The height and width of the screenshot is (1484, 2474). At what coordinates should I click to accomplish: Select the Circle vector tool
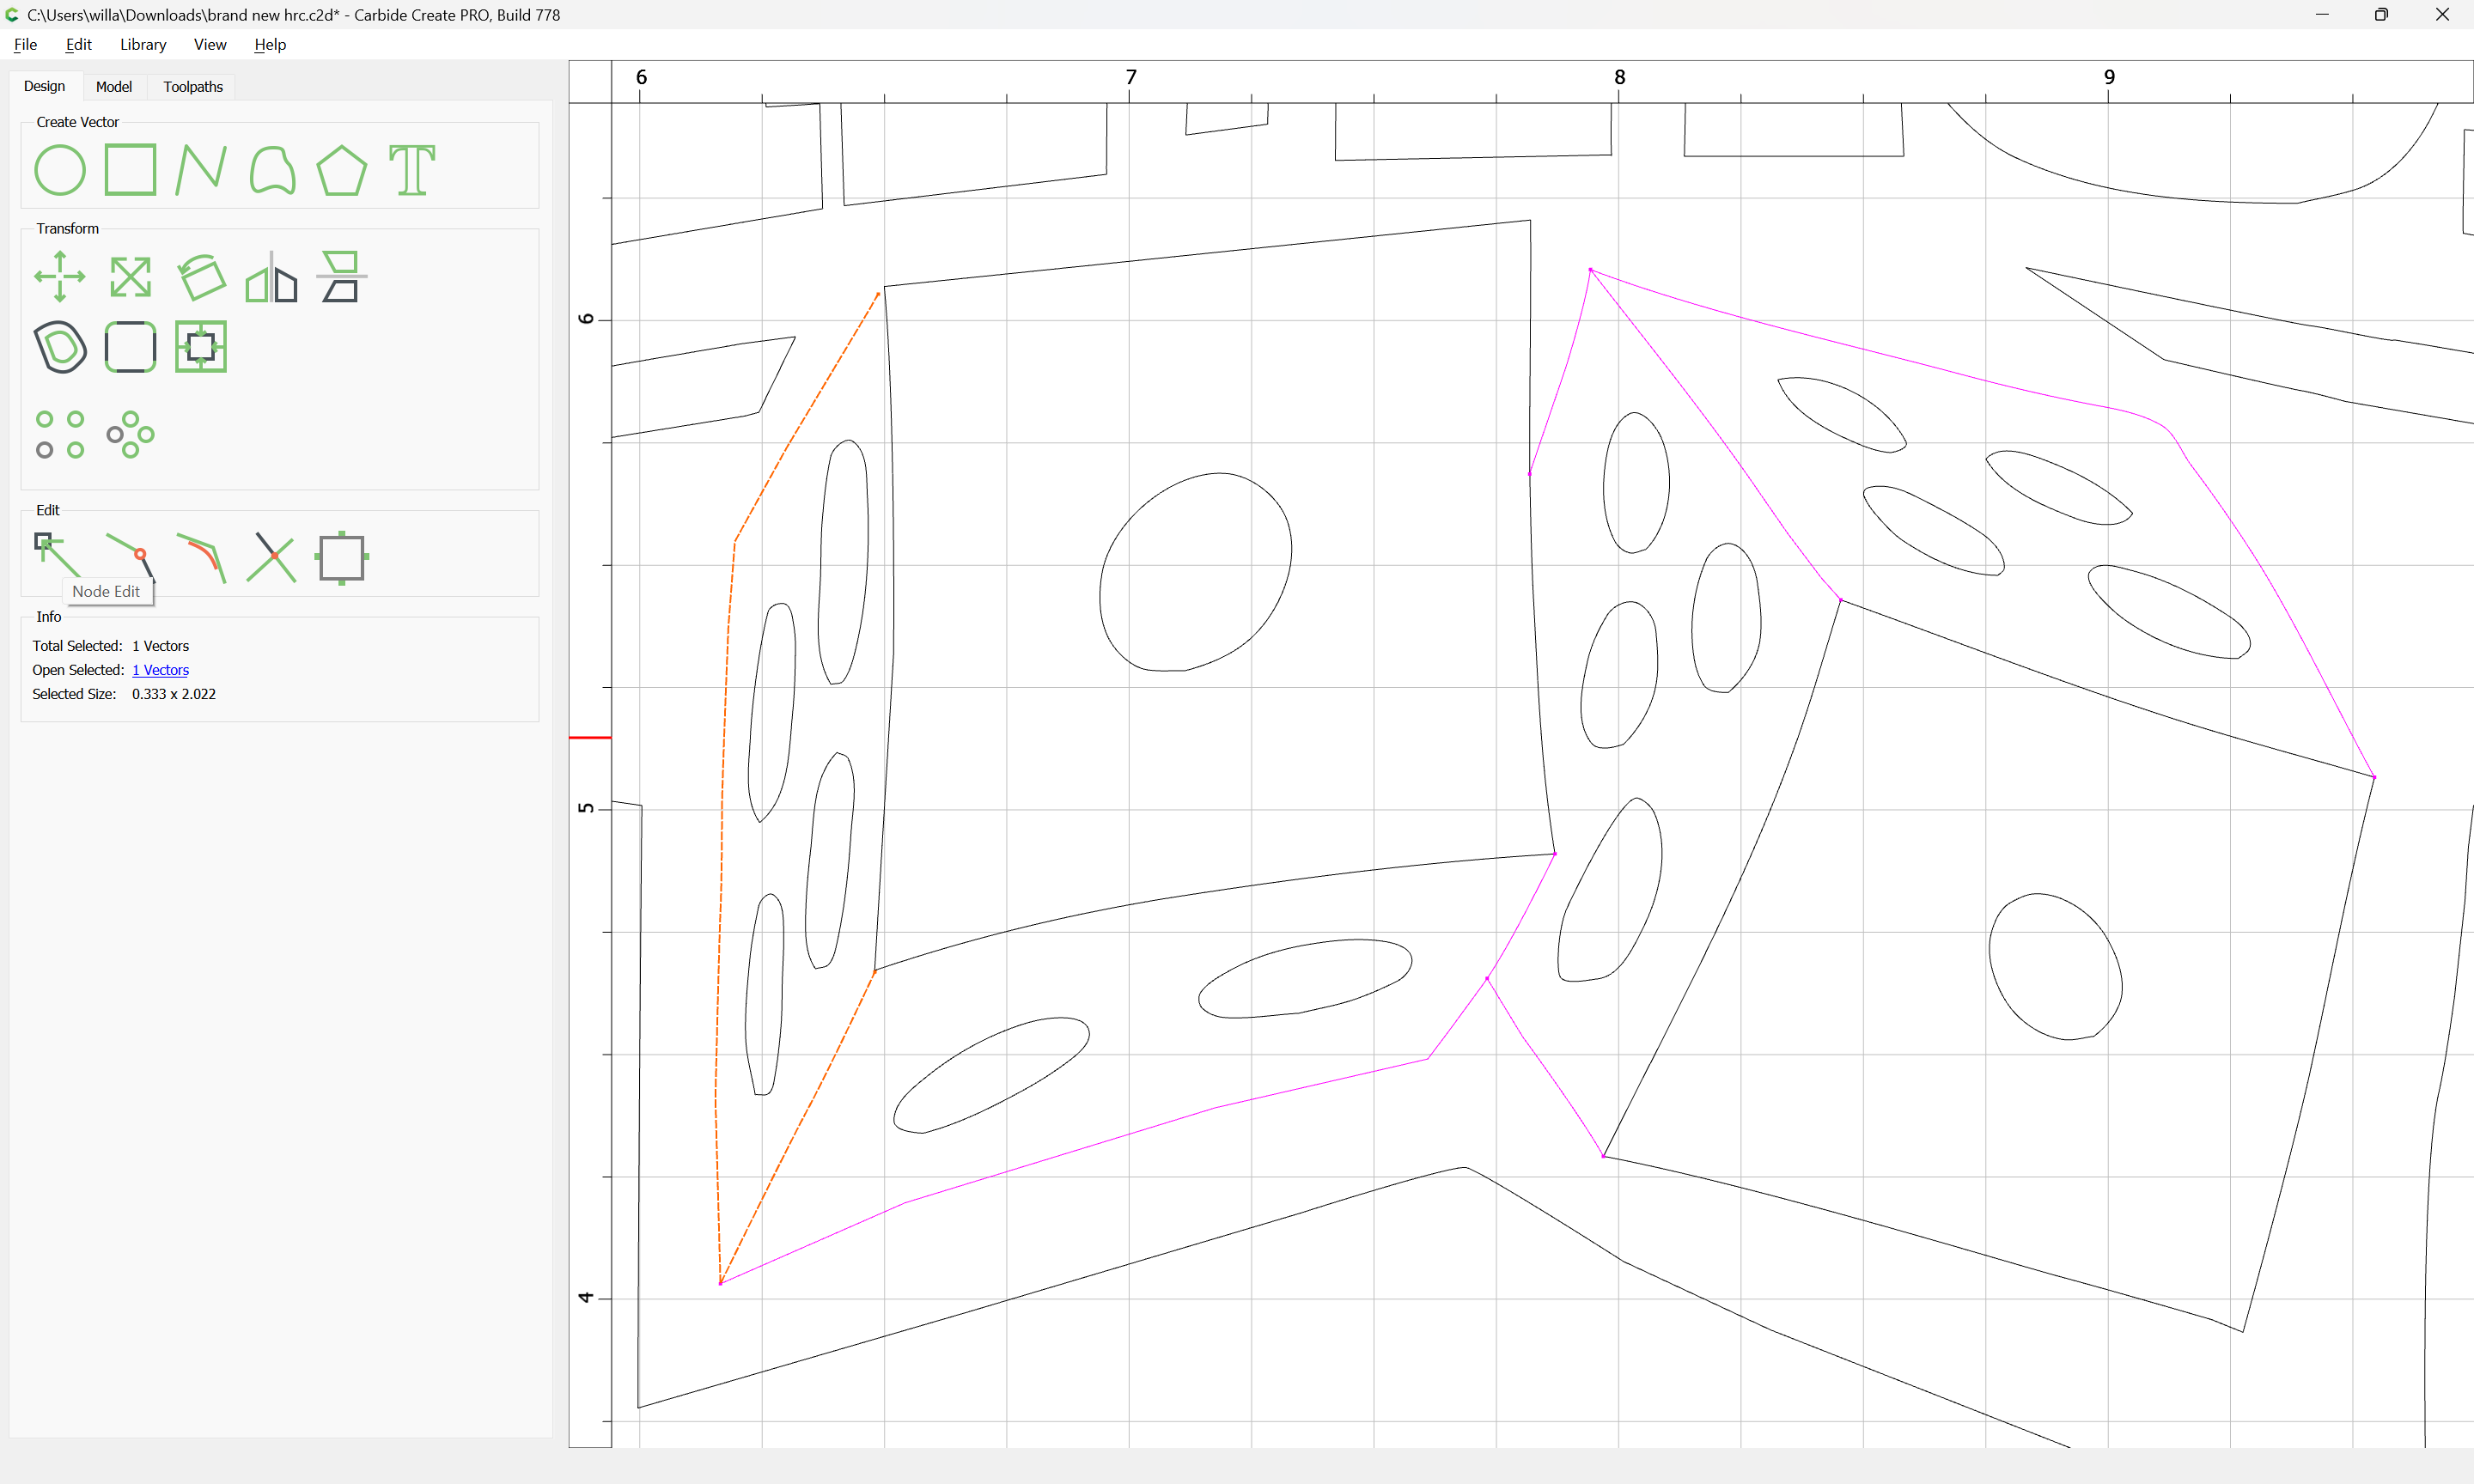tap(60, 170)
